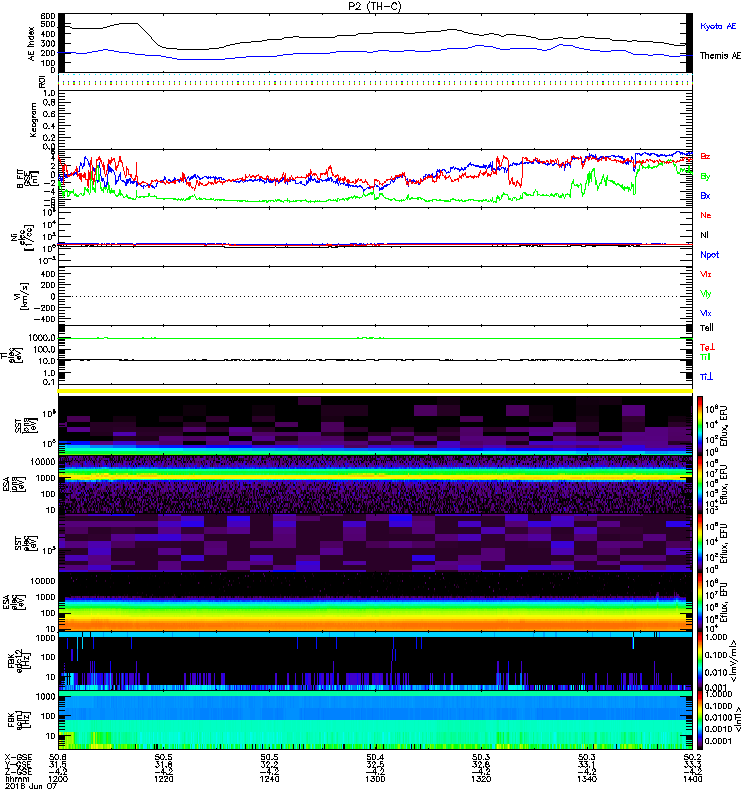Select the red Ne density legend label
The width and height of the screenshot is (750, 800).
[x=706, y=215]
